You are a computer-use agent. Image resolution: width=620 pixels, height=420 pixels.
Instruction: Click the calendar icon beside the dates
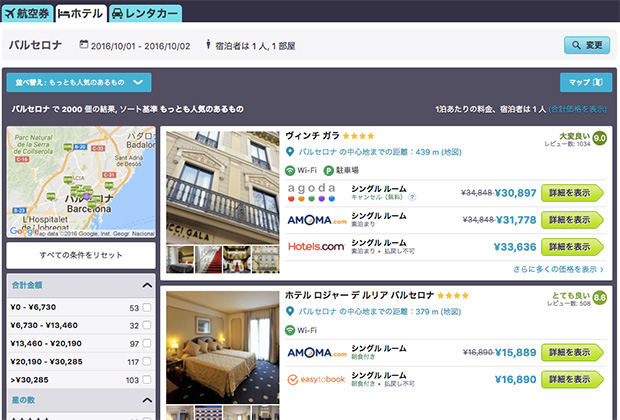pos(83,45)
